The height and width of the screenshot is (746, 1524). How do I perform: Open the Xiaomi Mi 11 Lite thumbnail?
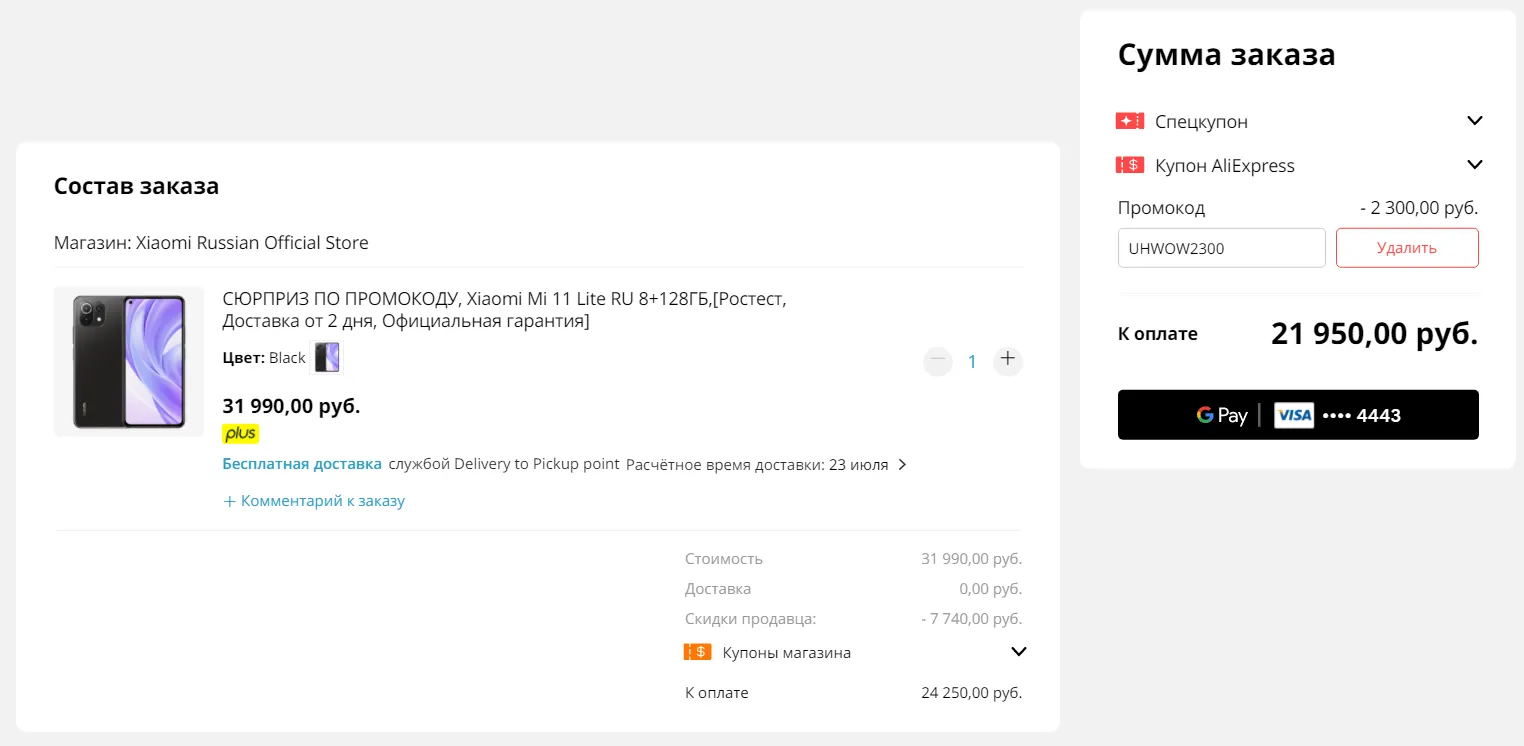tap(129, 361)
